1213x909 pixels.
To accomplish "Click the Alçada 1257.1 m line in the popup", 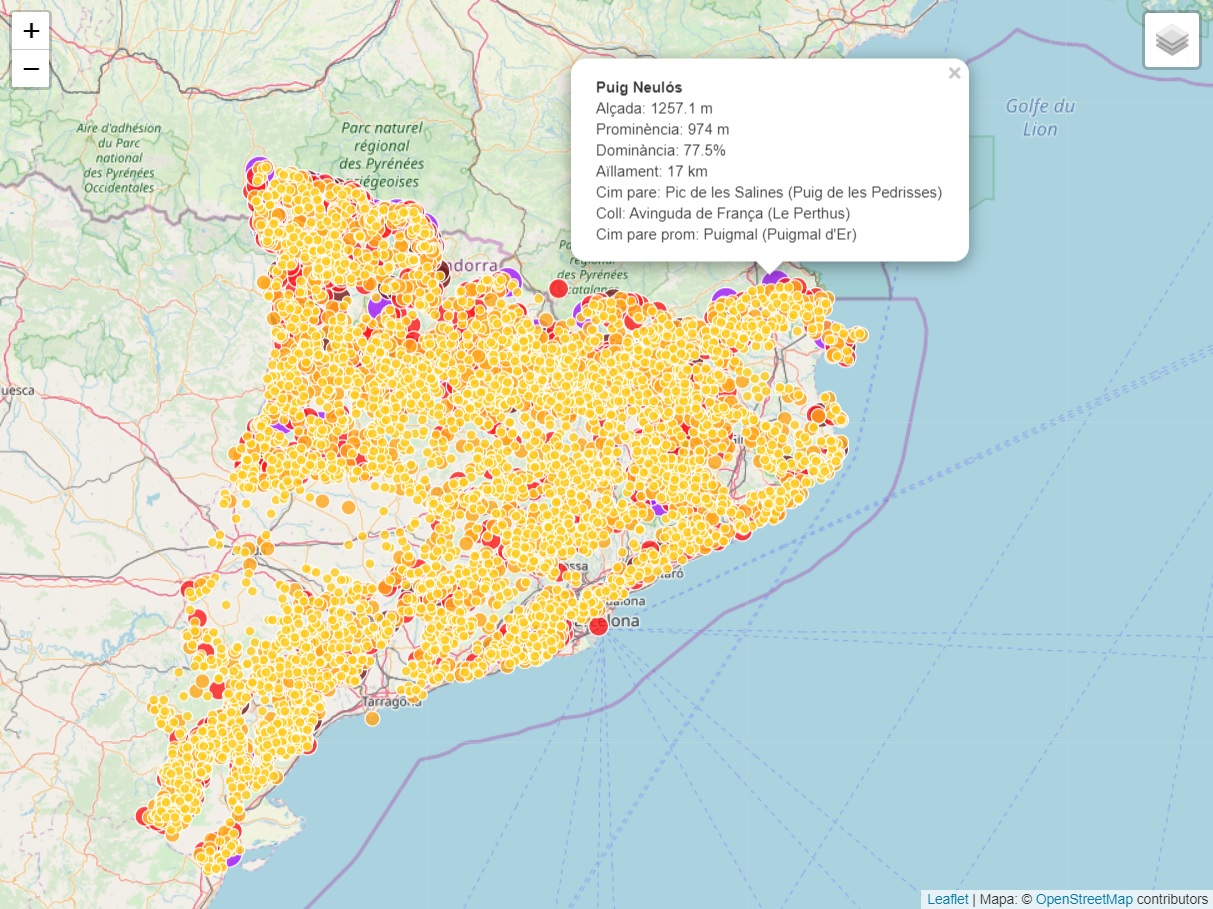I will 654,108.
